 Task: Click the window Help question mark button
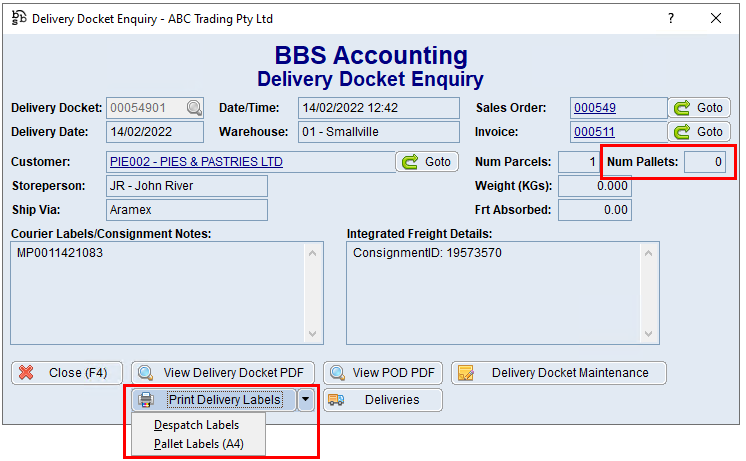[671, 18]
